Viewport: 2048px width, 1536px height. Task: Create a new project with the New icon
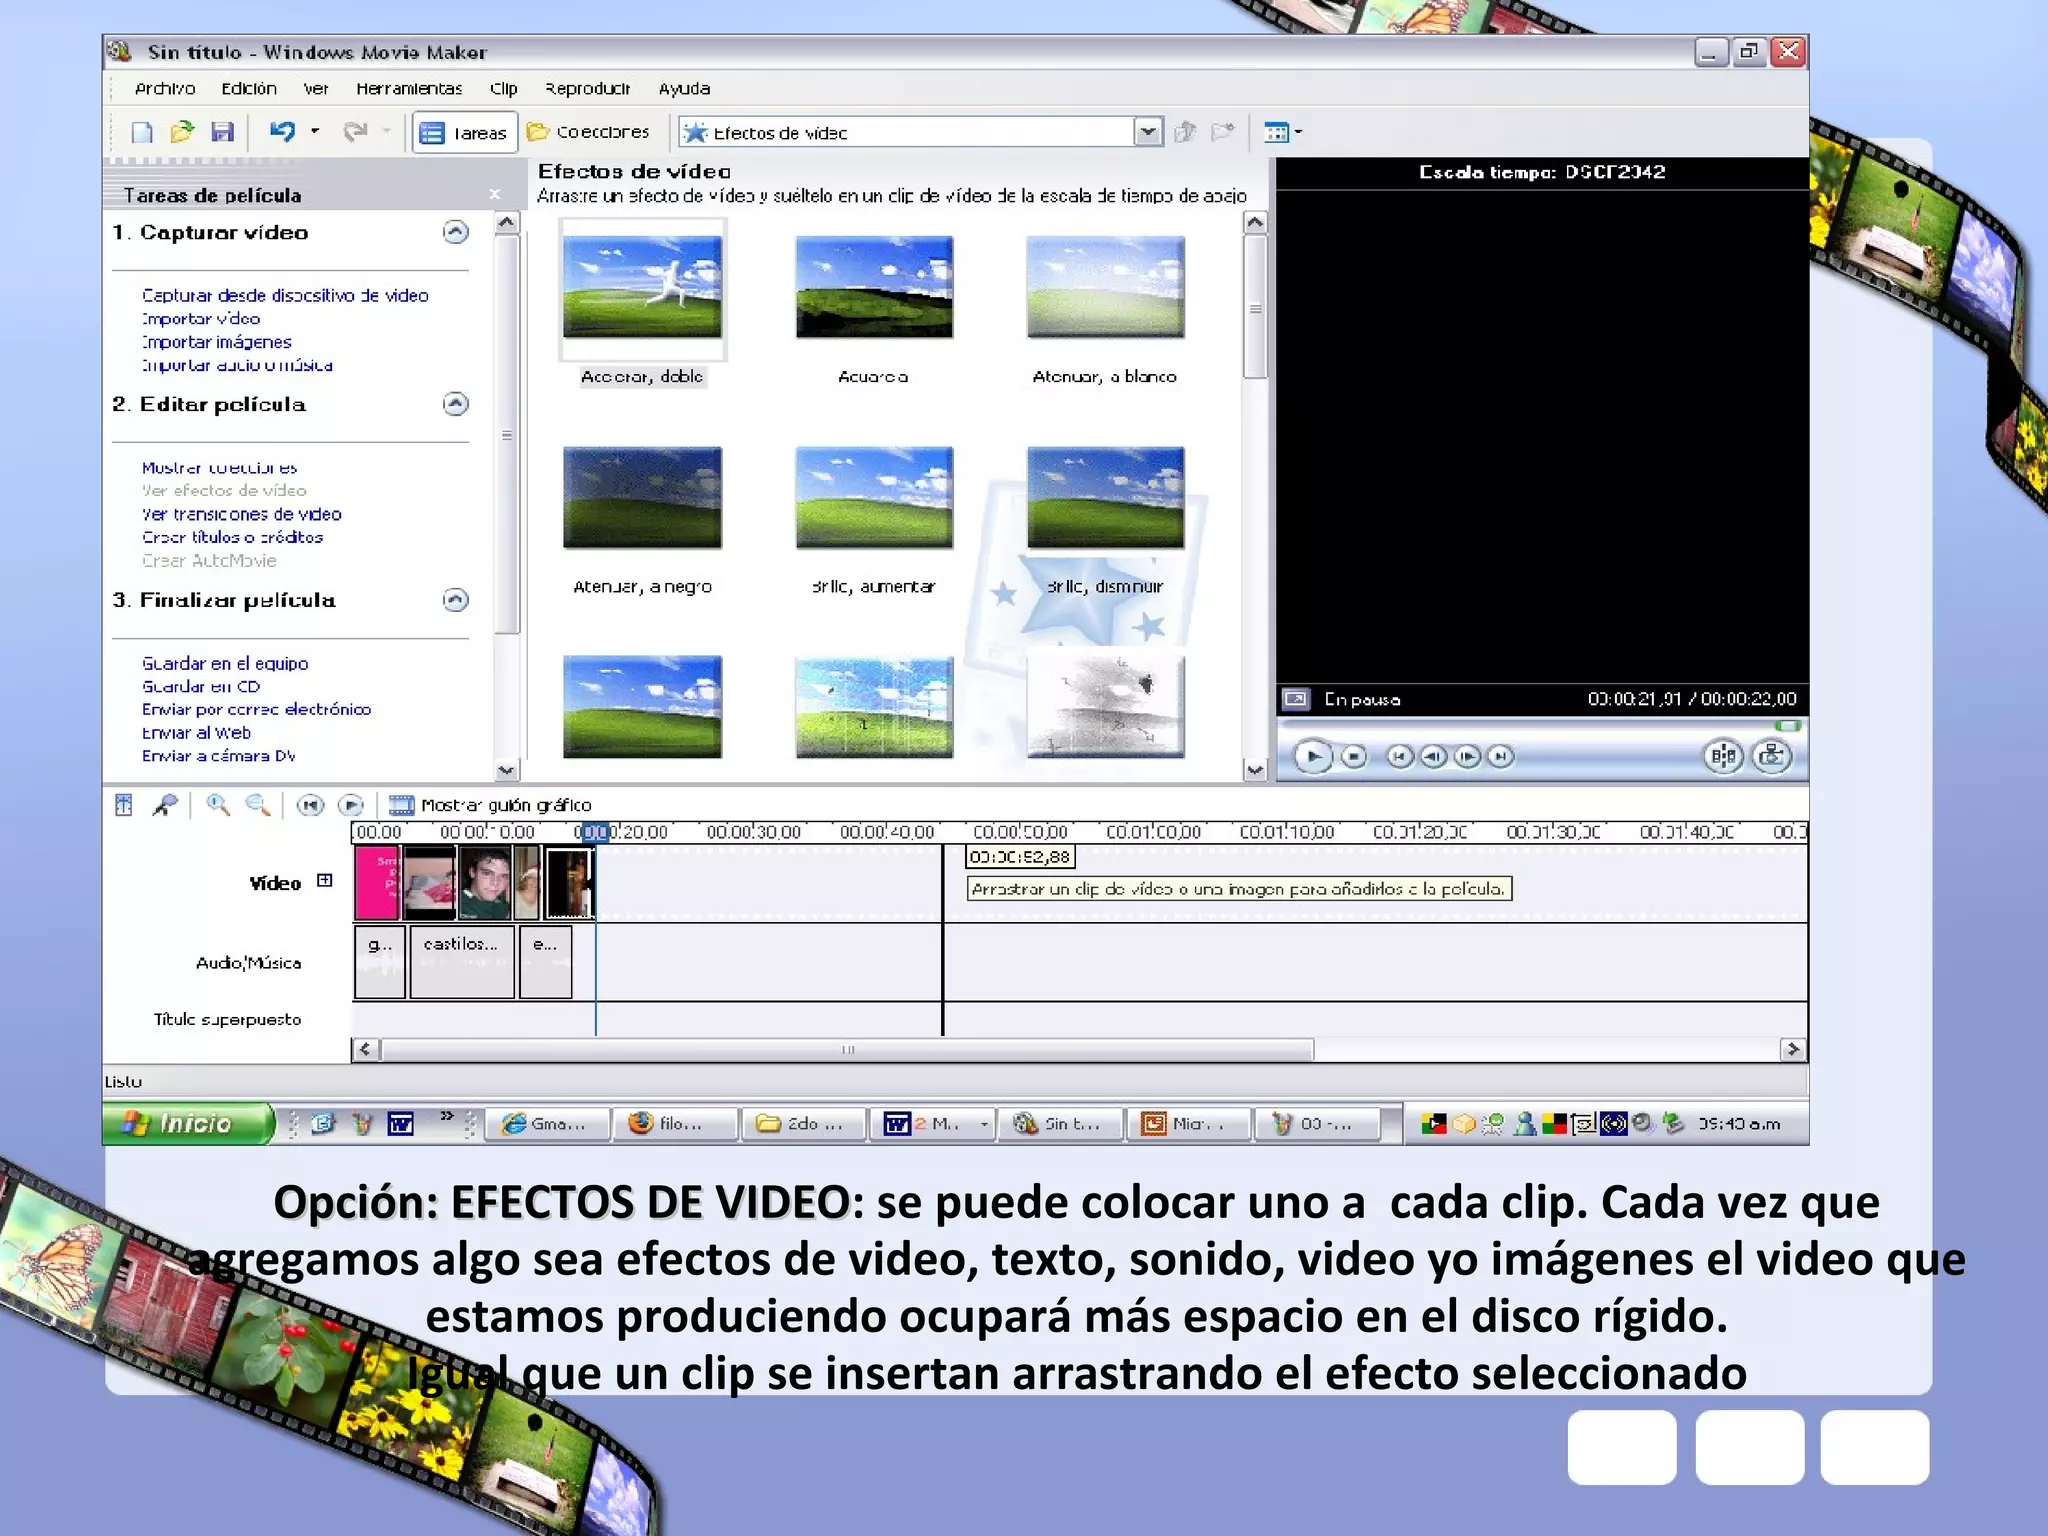(x=142, y=132)
